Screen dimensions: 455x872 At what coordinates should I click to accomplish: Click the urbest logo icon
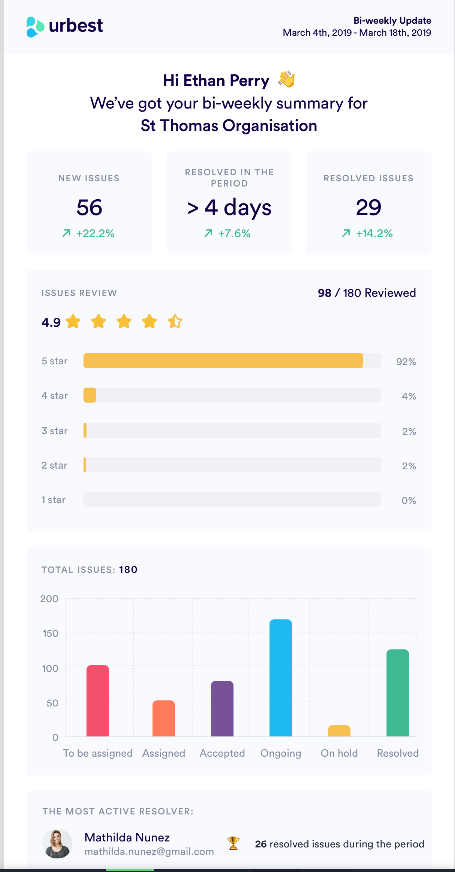(x=35, y=27)
